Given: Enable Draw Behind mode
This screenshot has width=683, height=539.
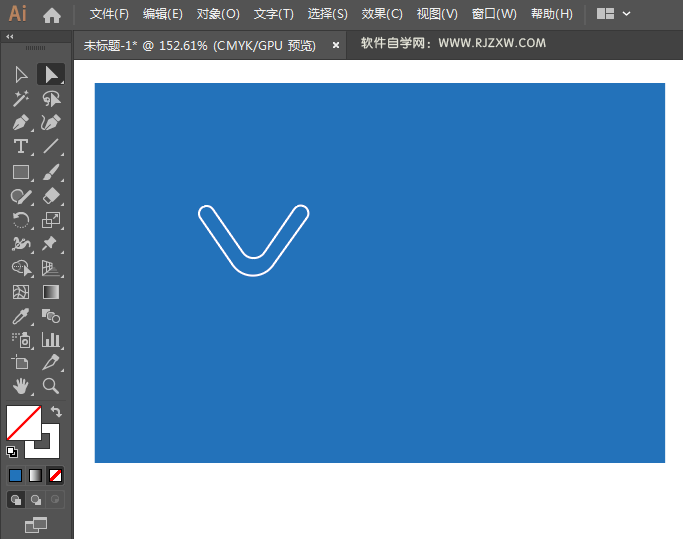Looking at the screenshot, I should pyautogui.click(x=36, y=500).
